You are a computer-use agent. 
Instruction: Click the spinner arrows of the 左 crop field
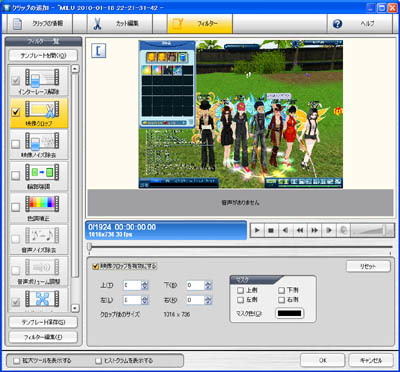coord(145,300)
